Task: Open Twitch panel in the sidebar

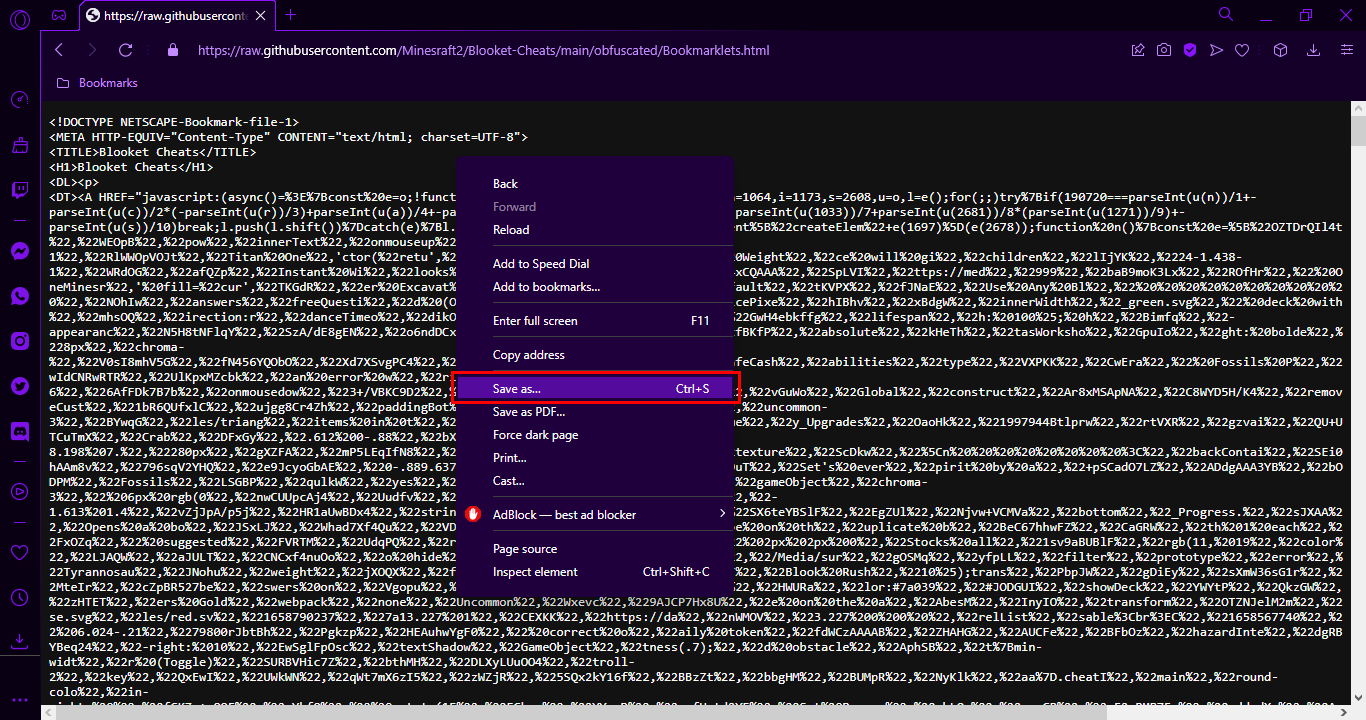Action: click(x=19, y=191)
